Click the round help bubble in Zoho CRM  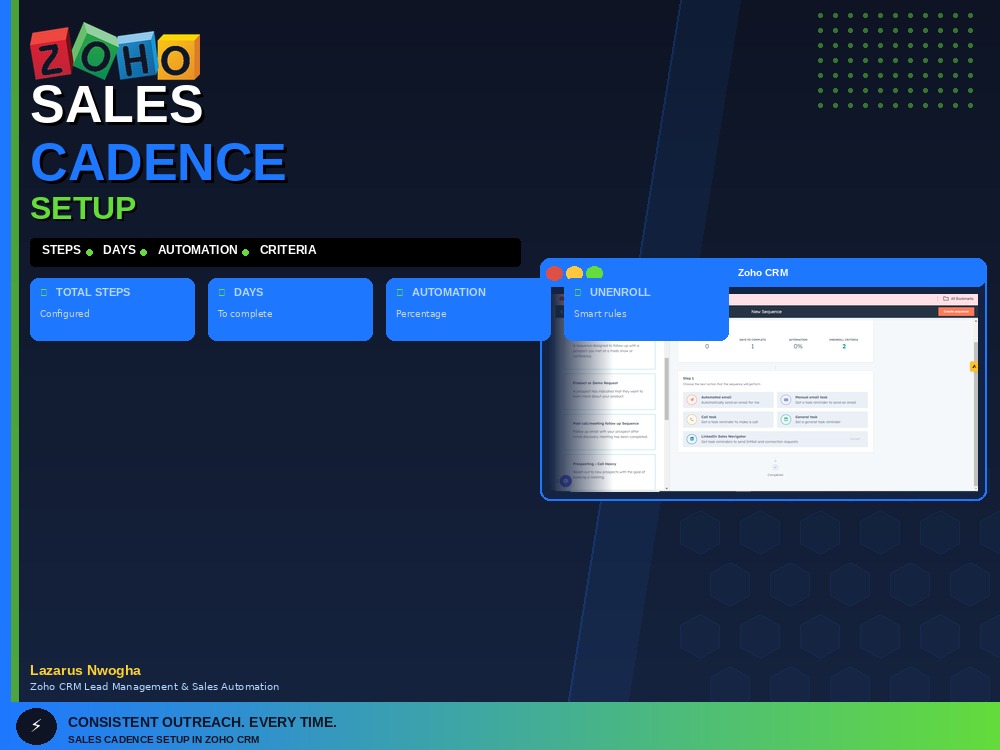(566, 481)
